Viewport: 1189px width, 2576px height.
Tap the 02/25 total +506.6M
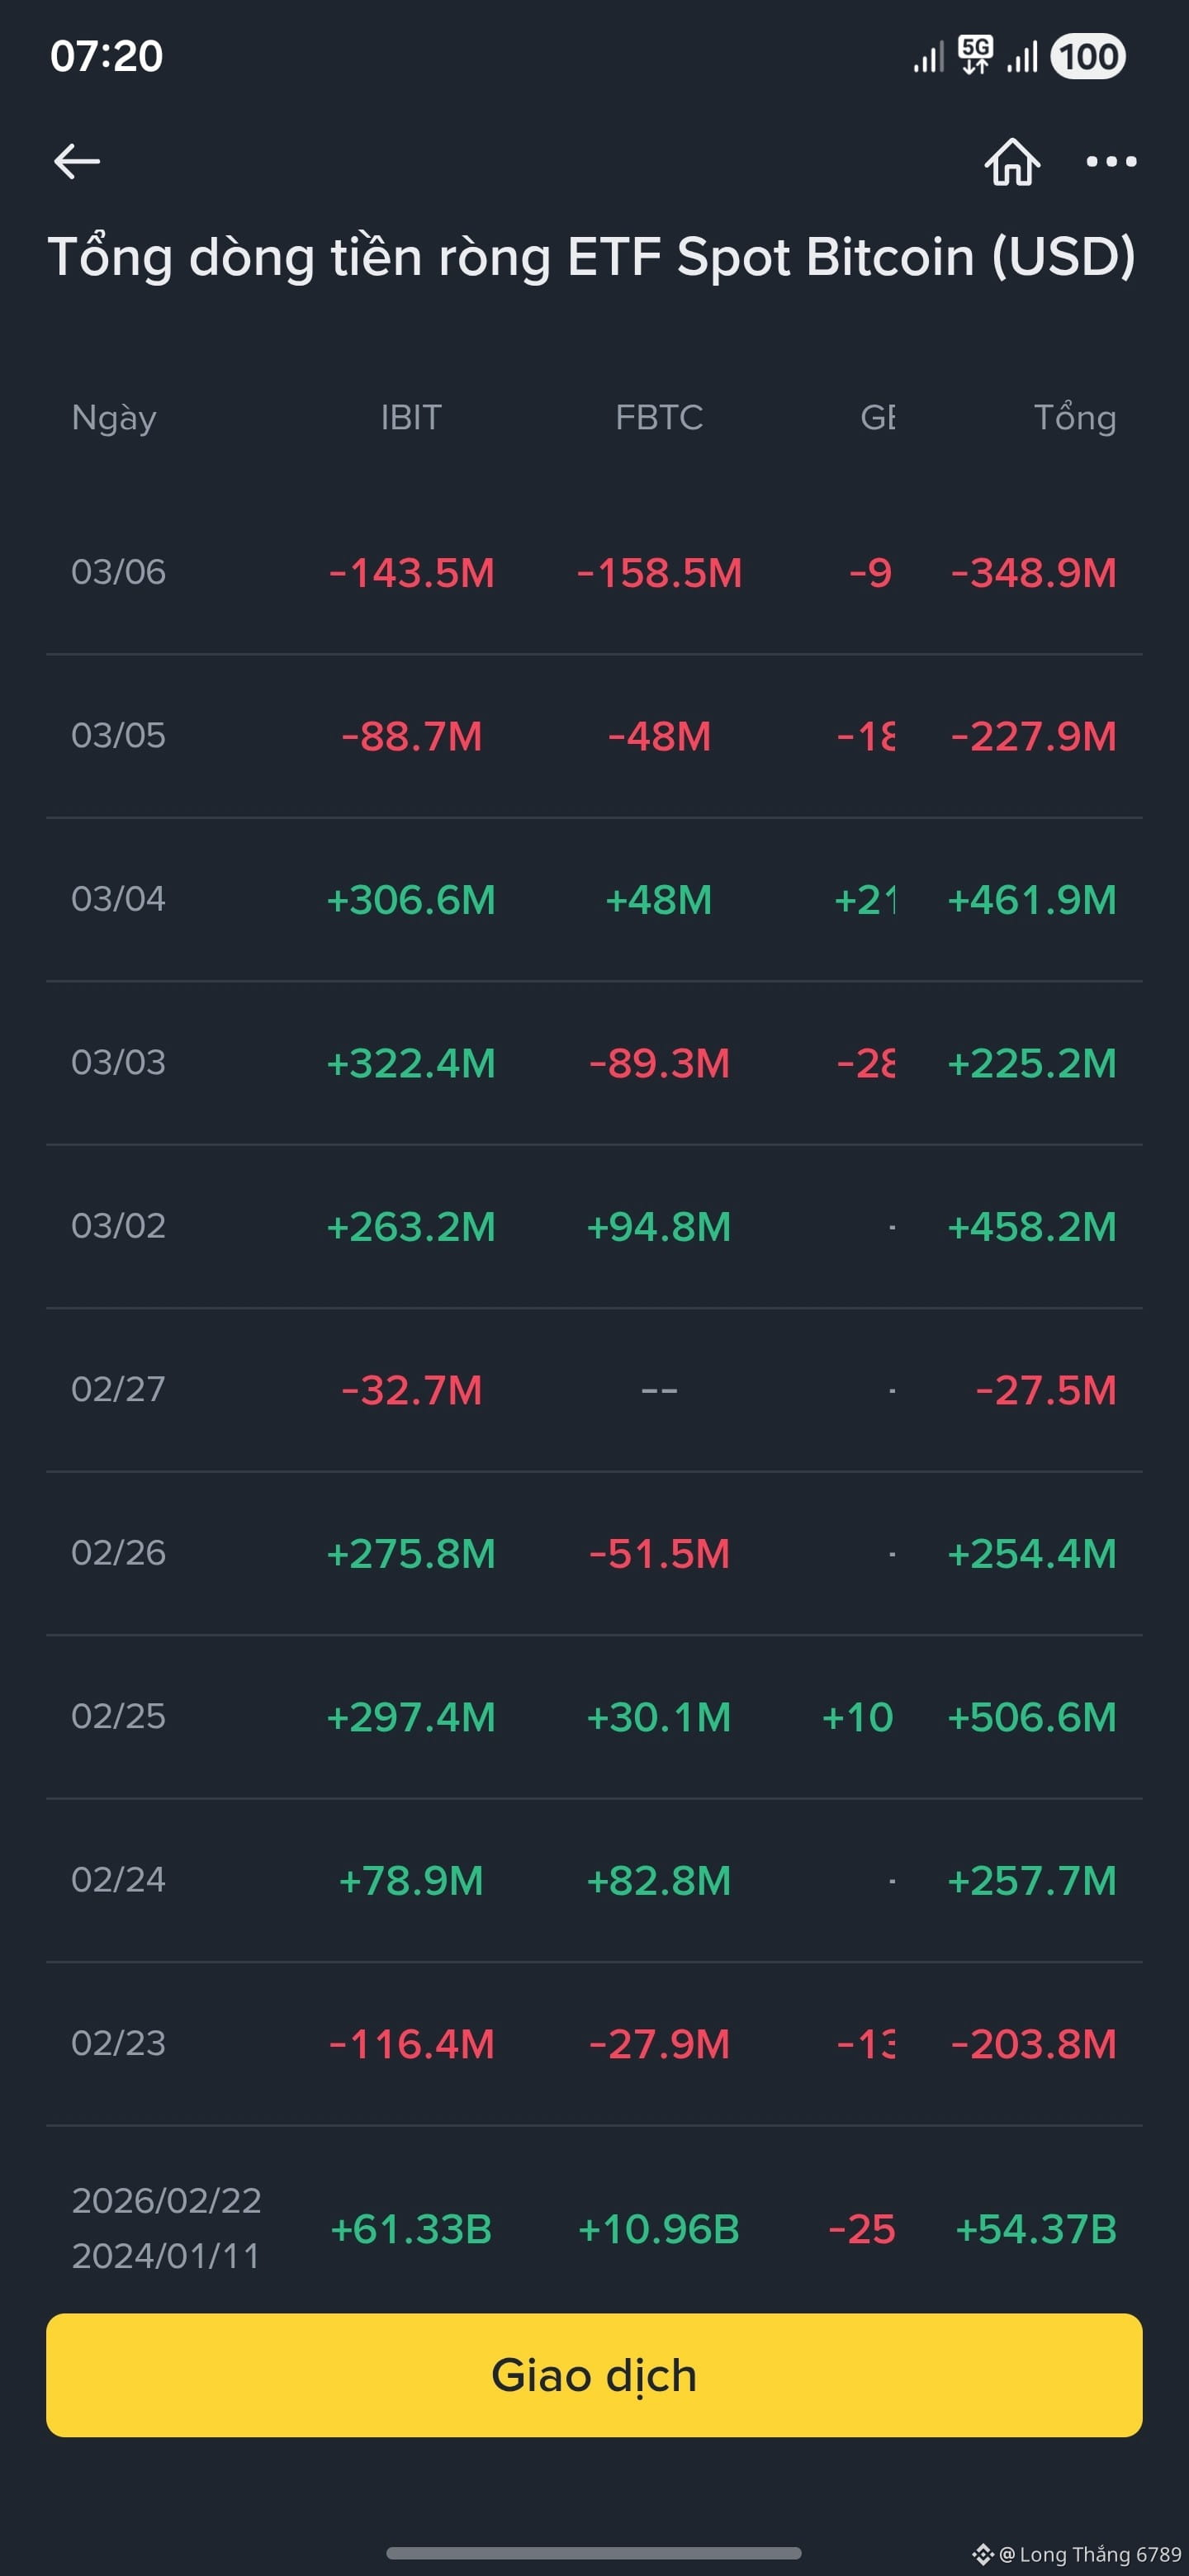[x=1032, y=1717]
